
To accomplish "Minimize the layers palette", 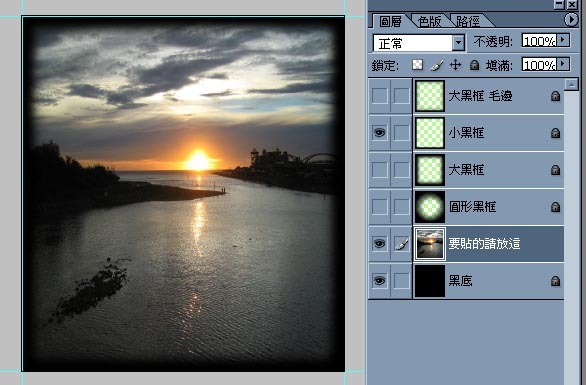I will pos(559,4).
